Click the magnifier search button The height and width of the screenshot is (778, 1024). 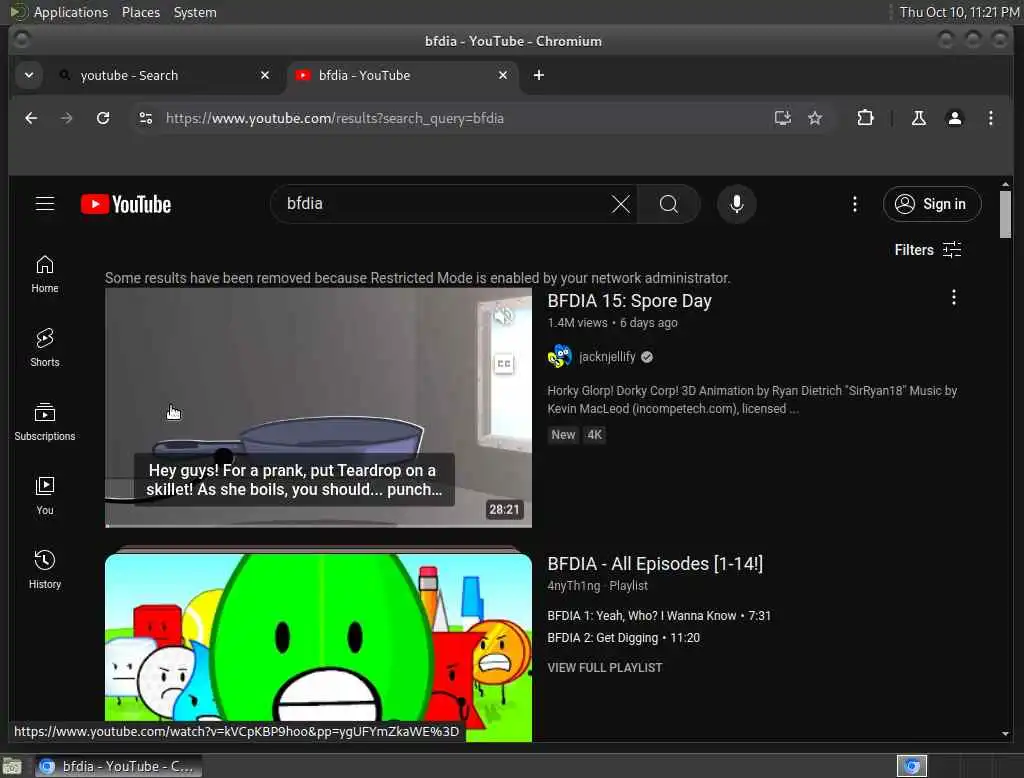(668, 204)
